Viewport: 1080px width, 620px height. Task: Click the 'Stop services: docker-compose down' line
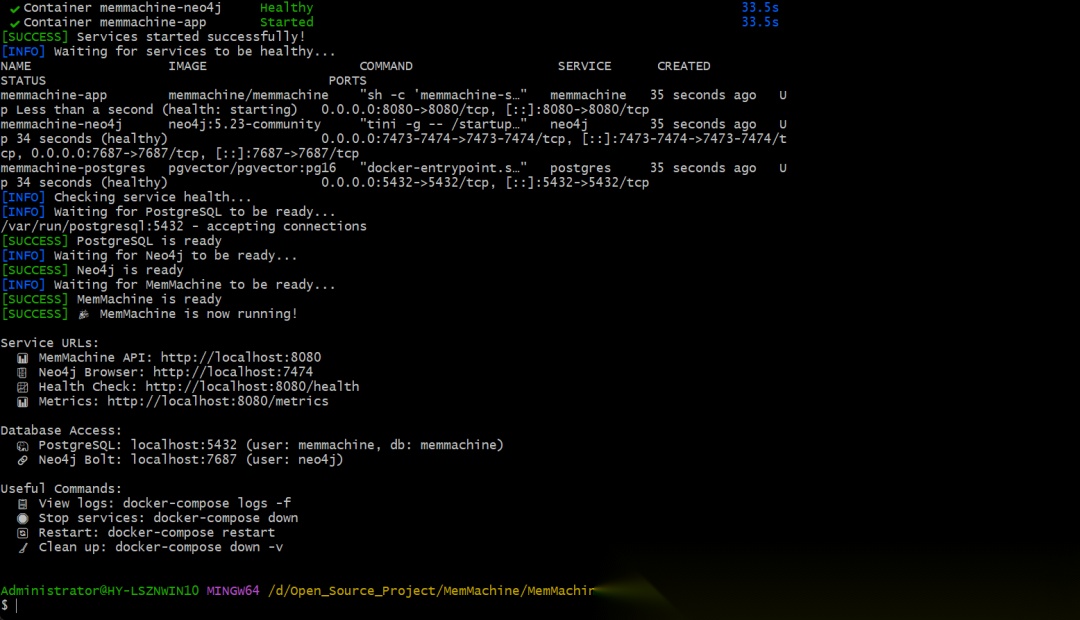(x=168, y=518)
